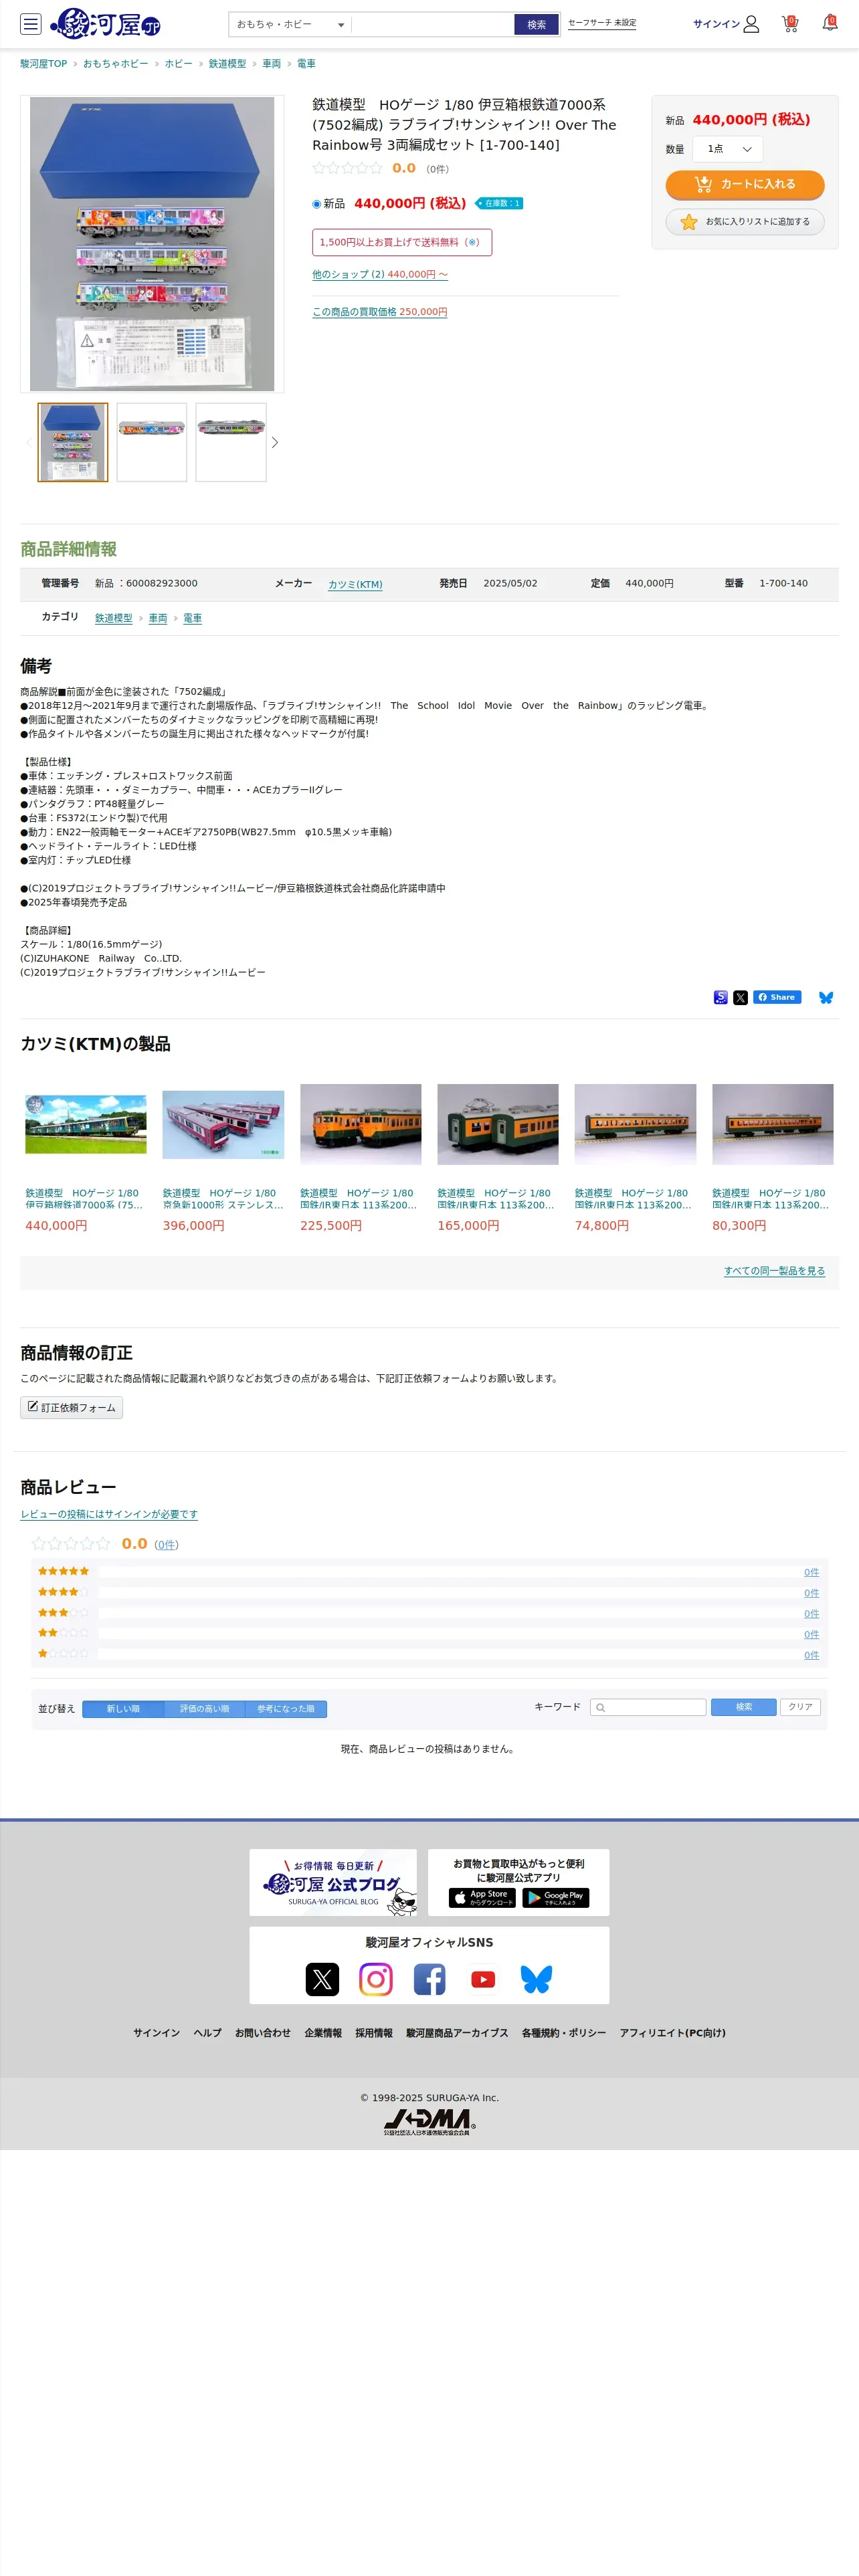Select the third train thumbnail
The width and height of the screenshot is (859, 2576).
231,442
